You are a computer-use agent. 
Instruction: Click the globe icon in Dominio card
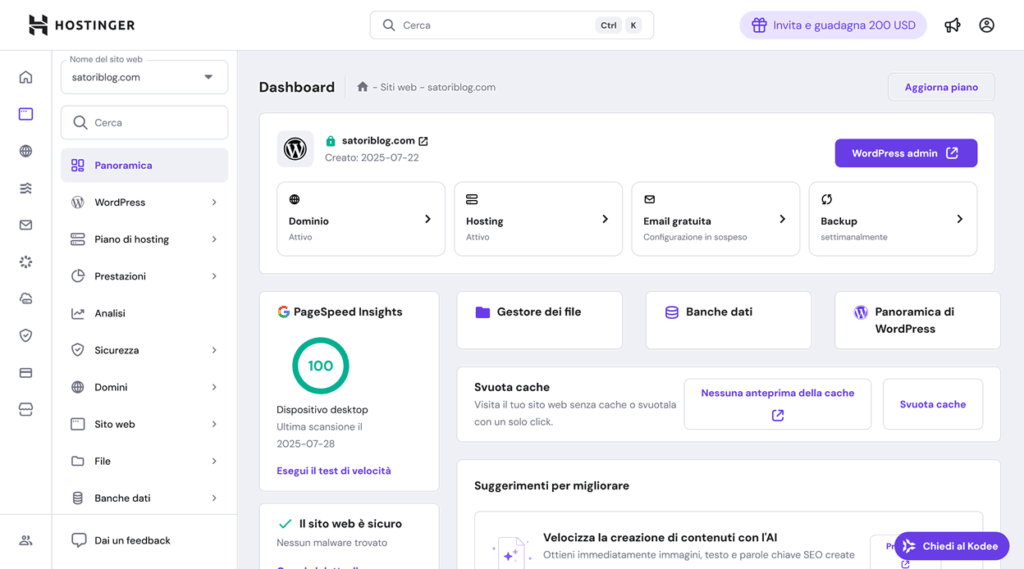click(x=295, y=199)
